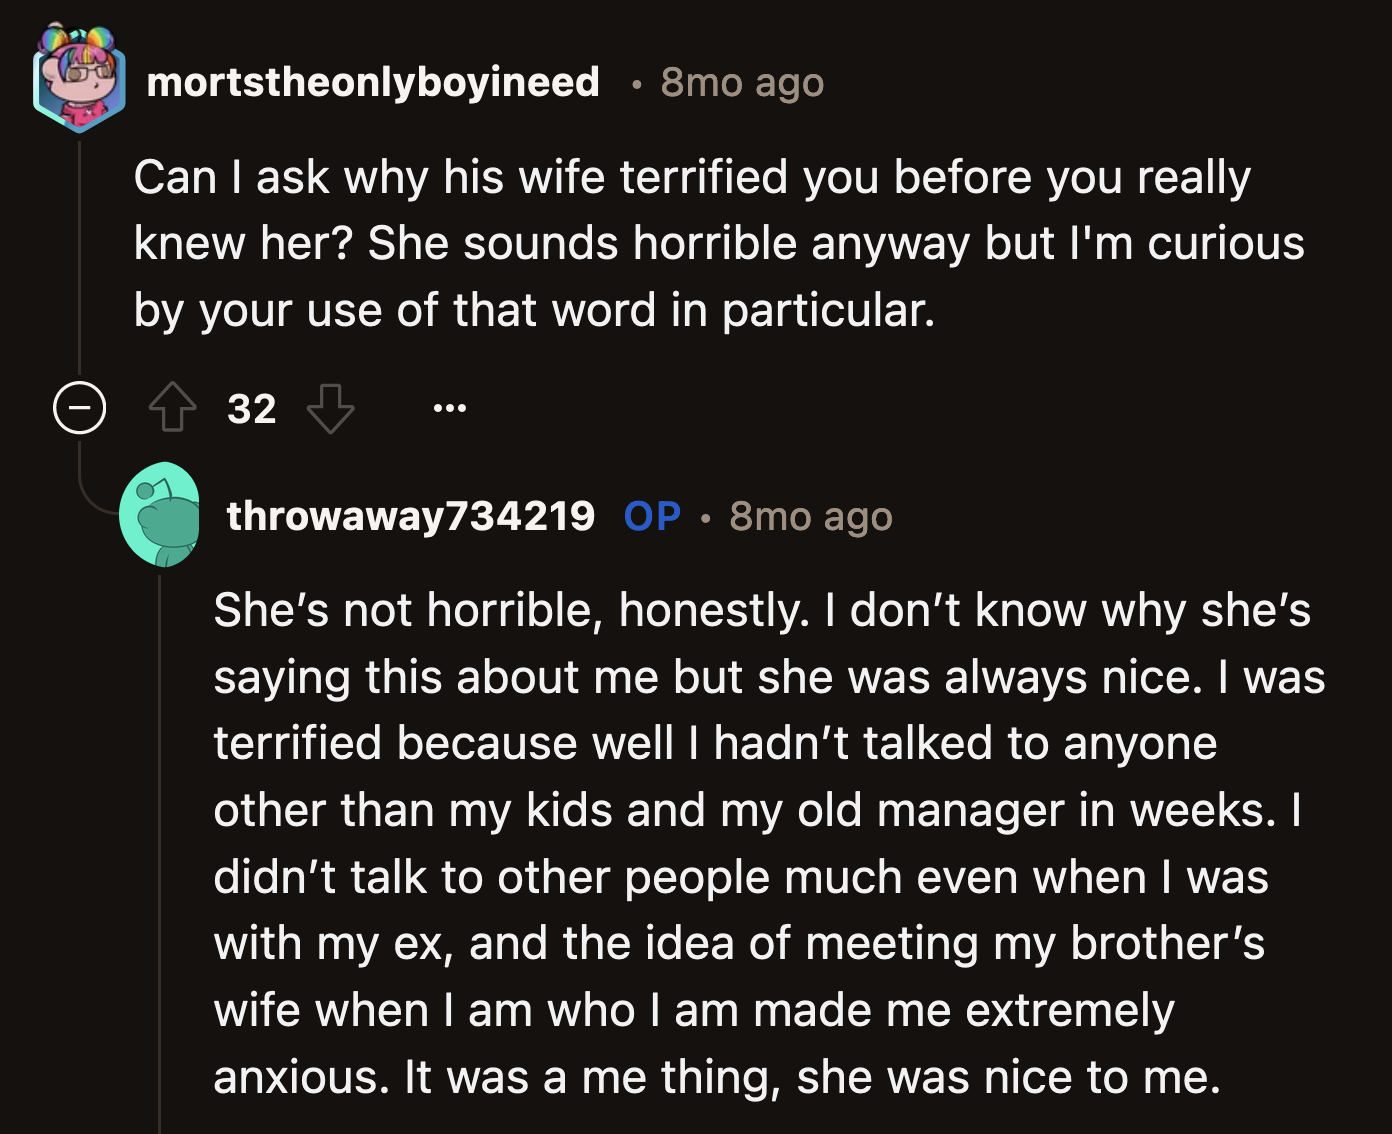Click throwaway734219's green Snoo avatar

pos(164,516)
